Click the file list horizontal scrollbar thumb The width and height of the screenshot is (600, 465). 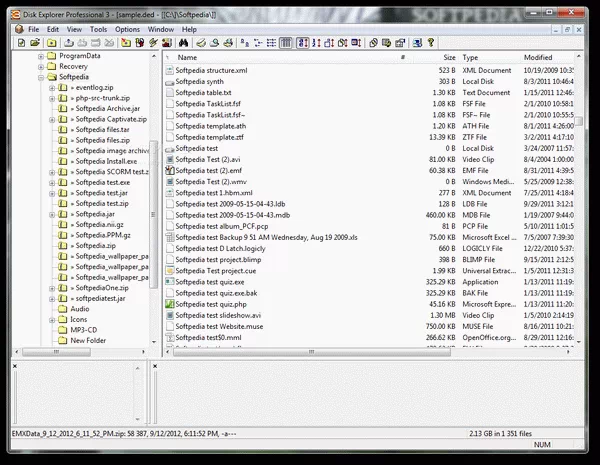click(311, 352)
